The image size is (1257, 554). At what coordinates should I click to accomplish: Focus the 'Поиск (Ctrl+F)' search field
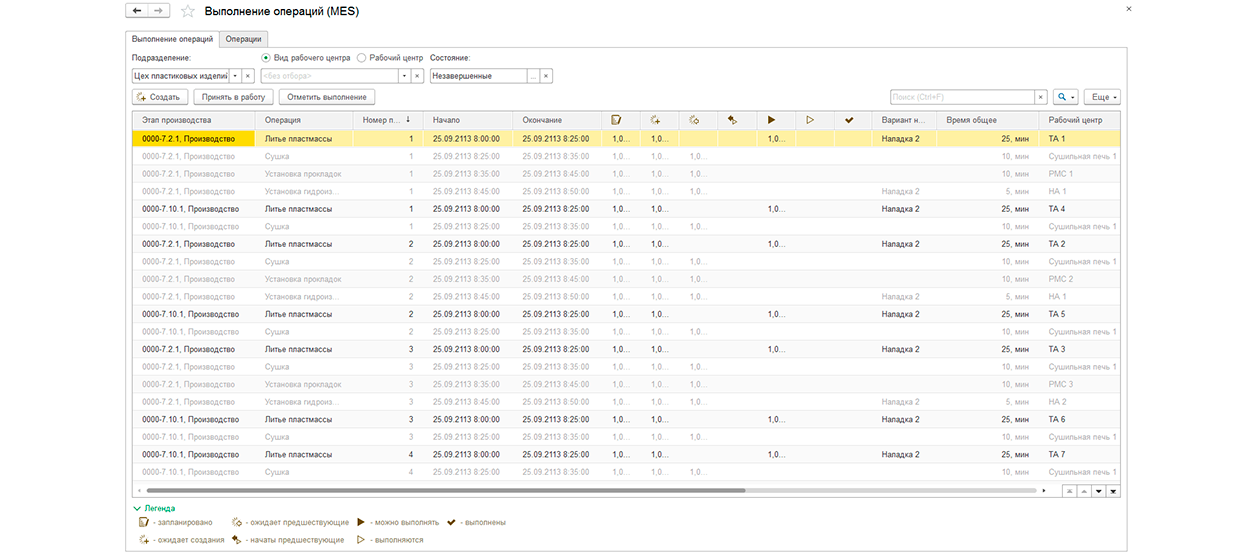point(962,97)
